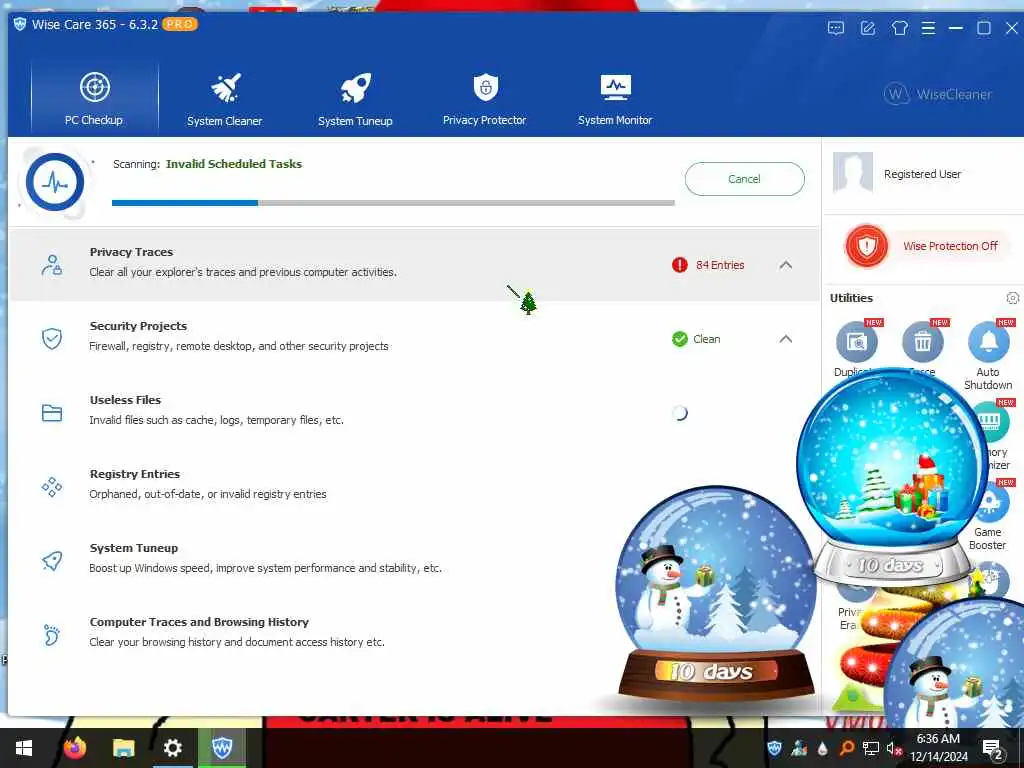Click the Computer Traces footprint icon

[x=52, y=635]
